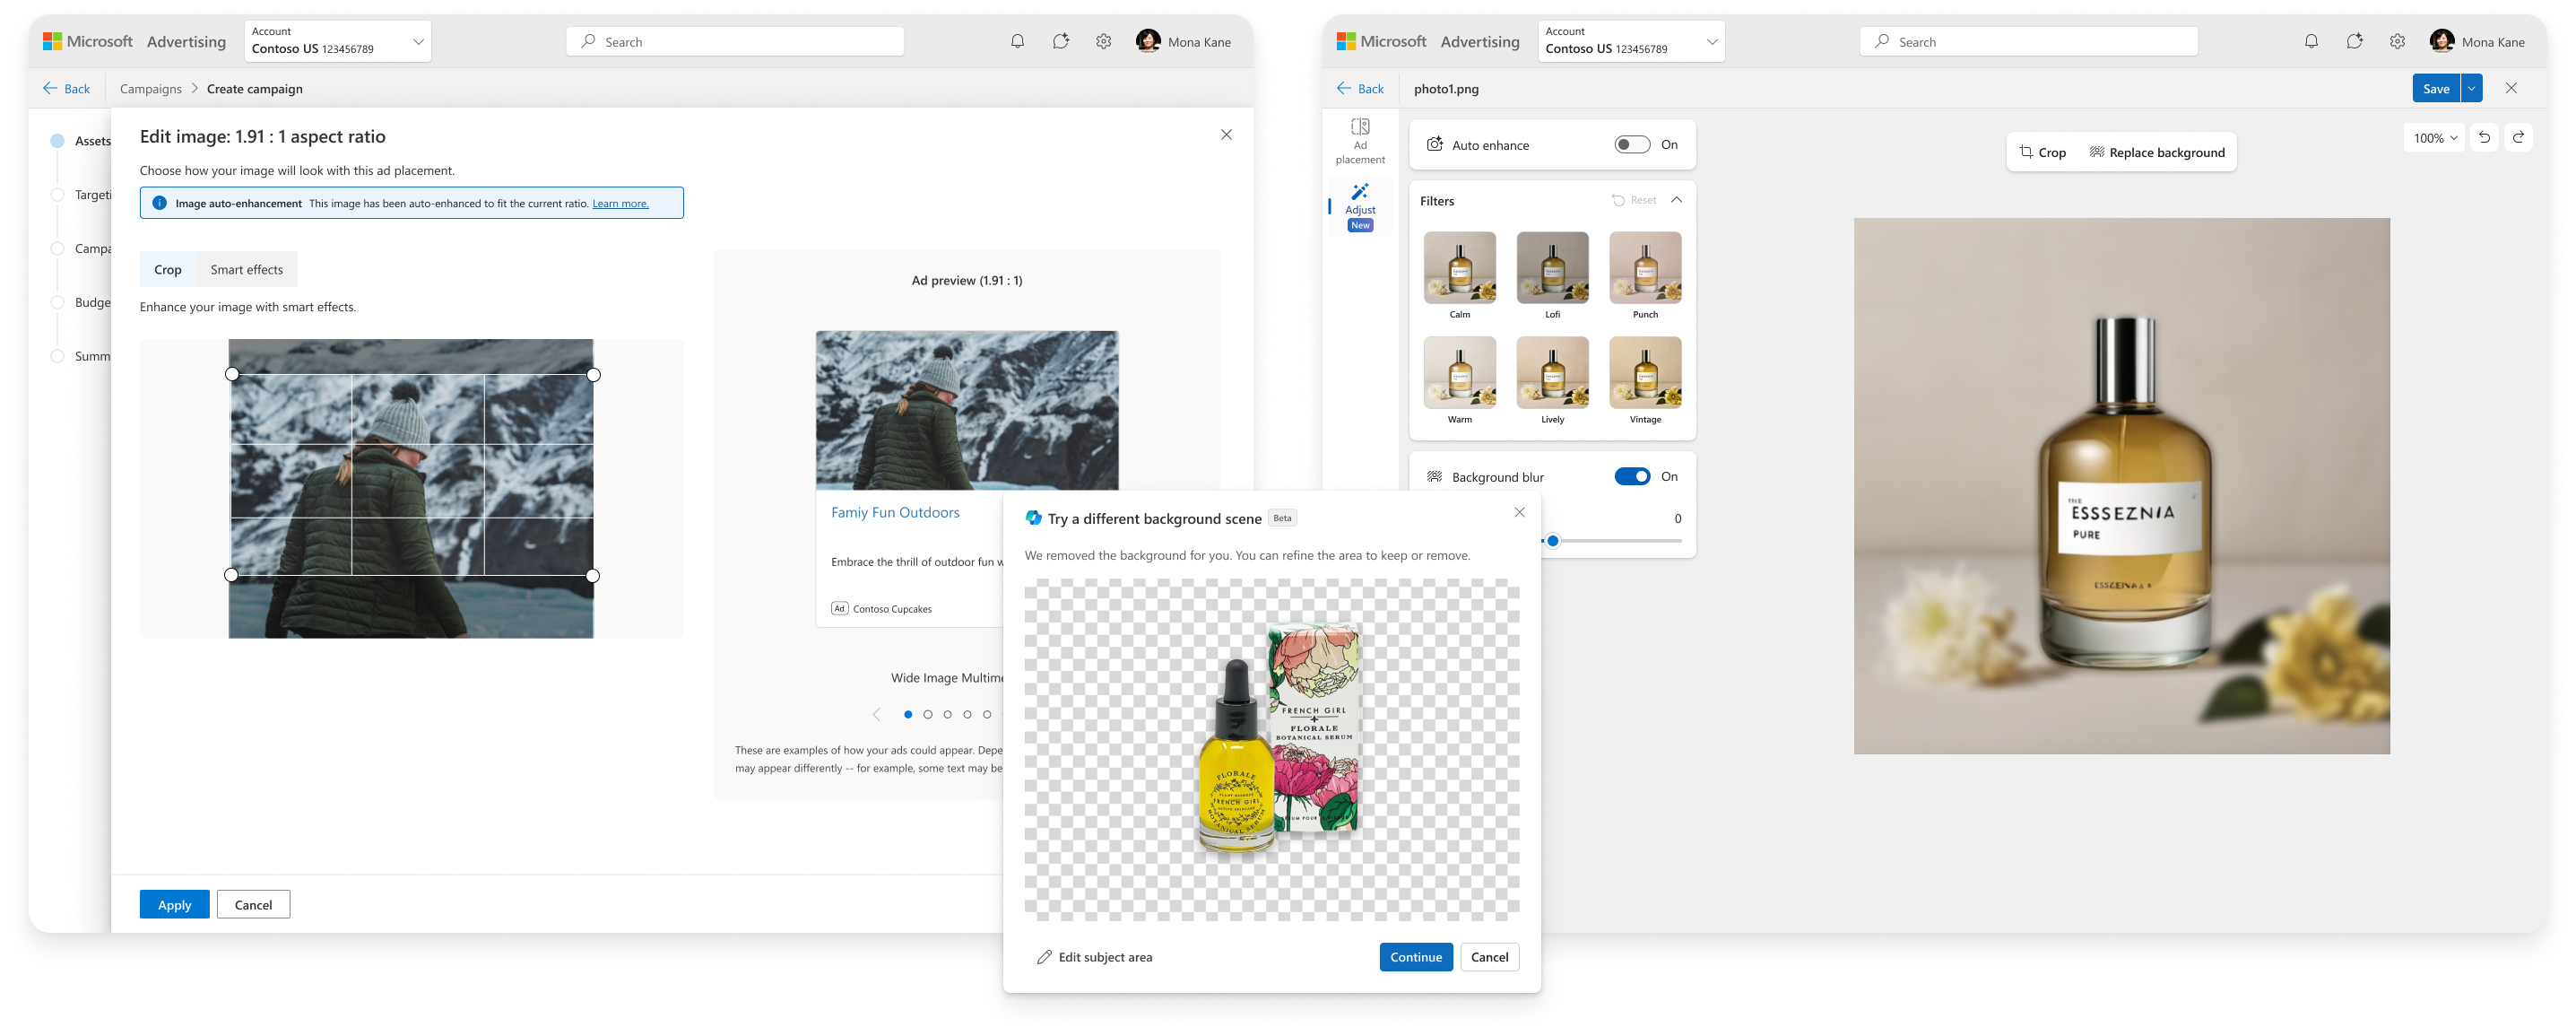Open settings gear in right window
The height and width of the screenshot is (1036, 2576).
click(2397, 42)
